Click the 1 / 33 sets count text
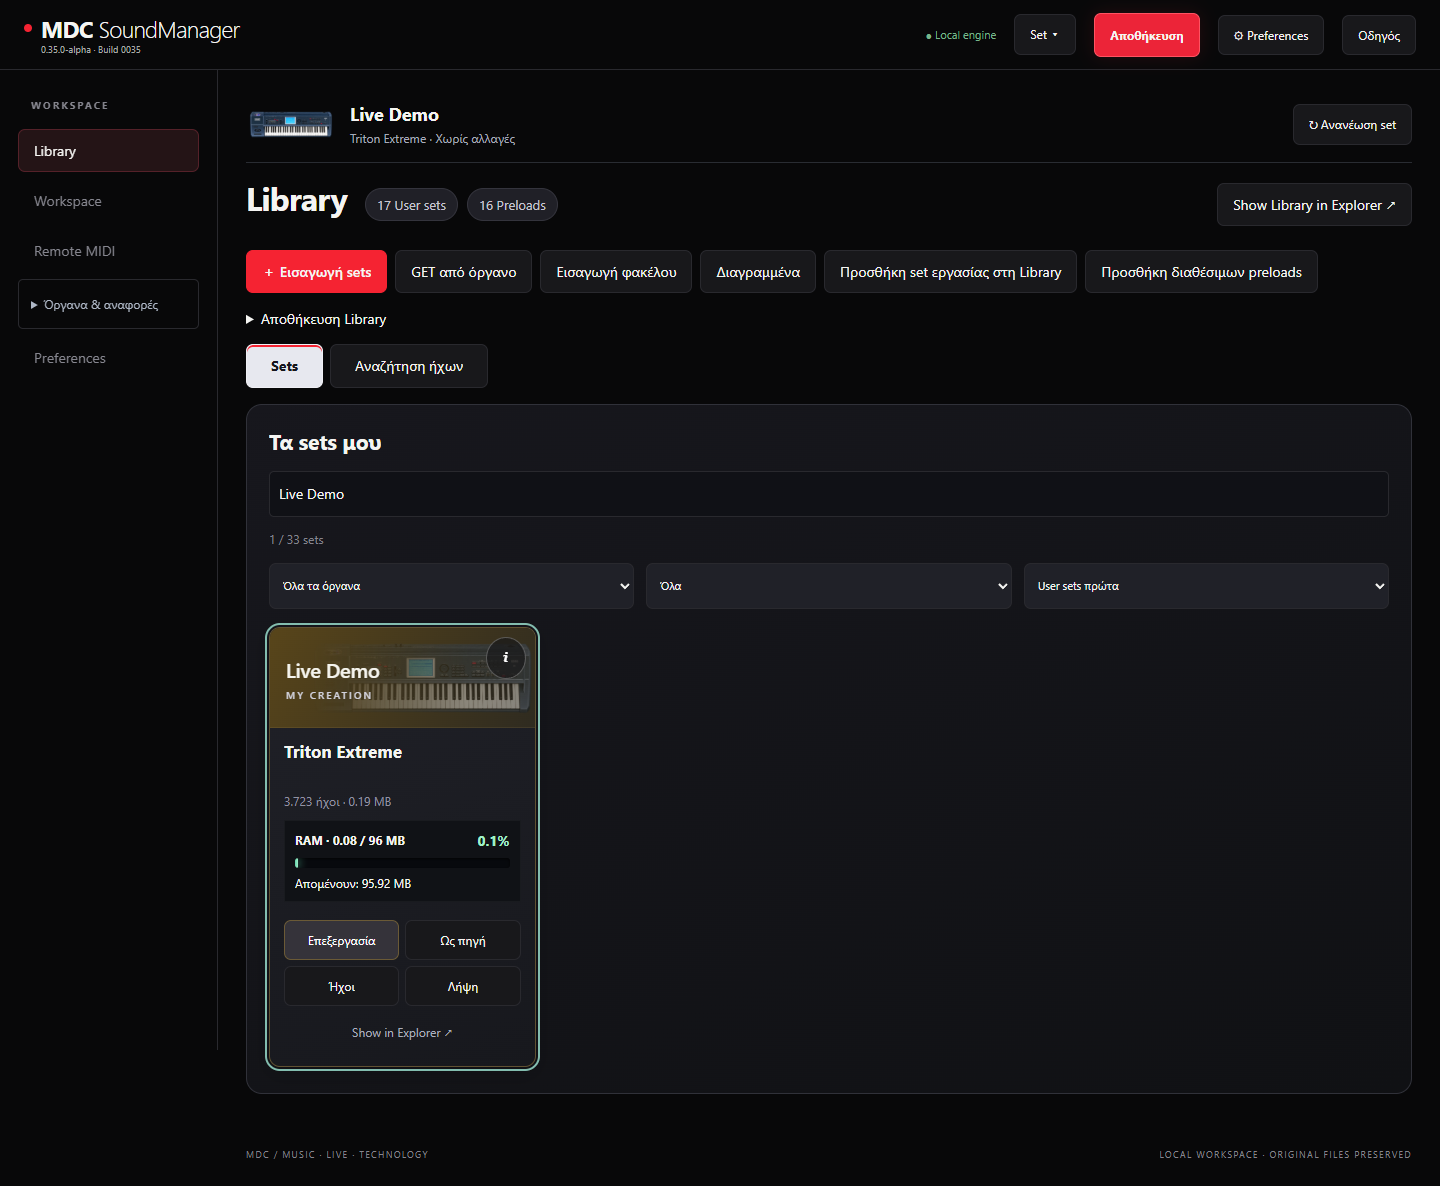Screen dimensions: 1440x1186 pos(296,540)
